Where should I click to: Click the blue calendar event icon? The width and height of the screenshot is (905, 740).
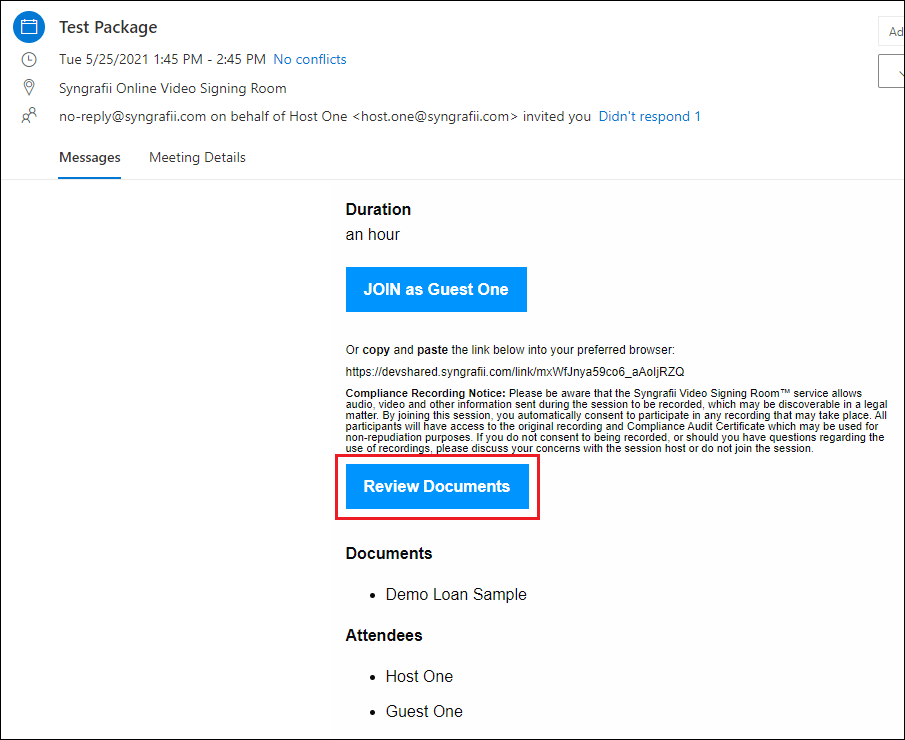click(28, 26)
